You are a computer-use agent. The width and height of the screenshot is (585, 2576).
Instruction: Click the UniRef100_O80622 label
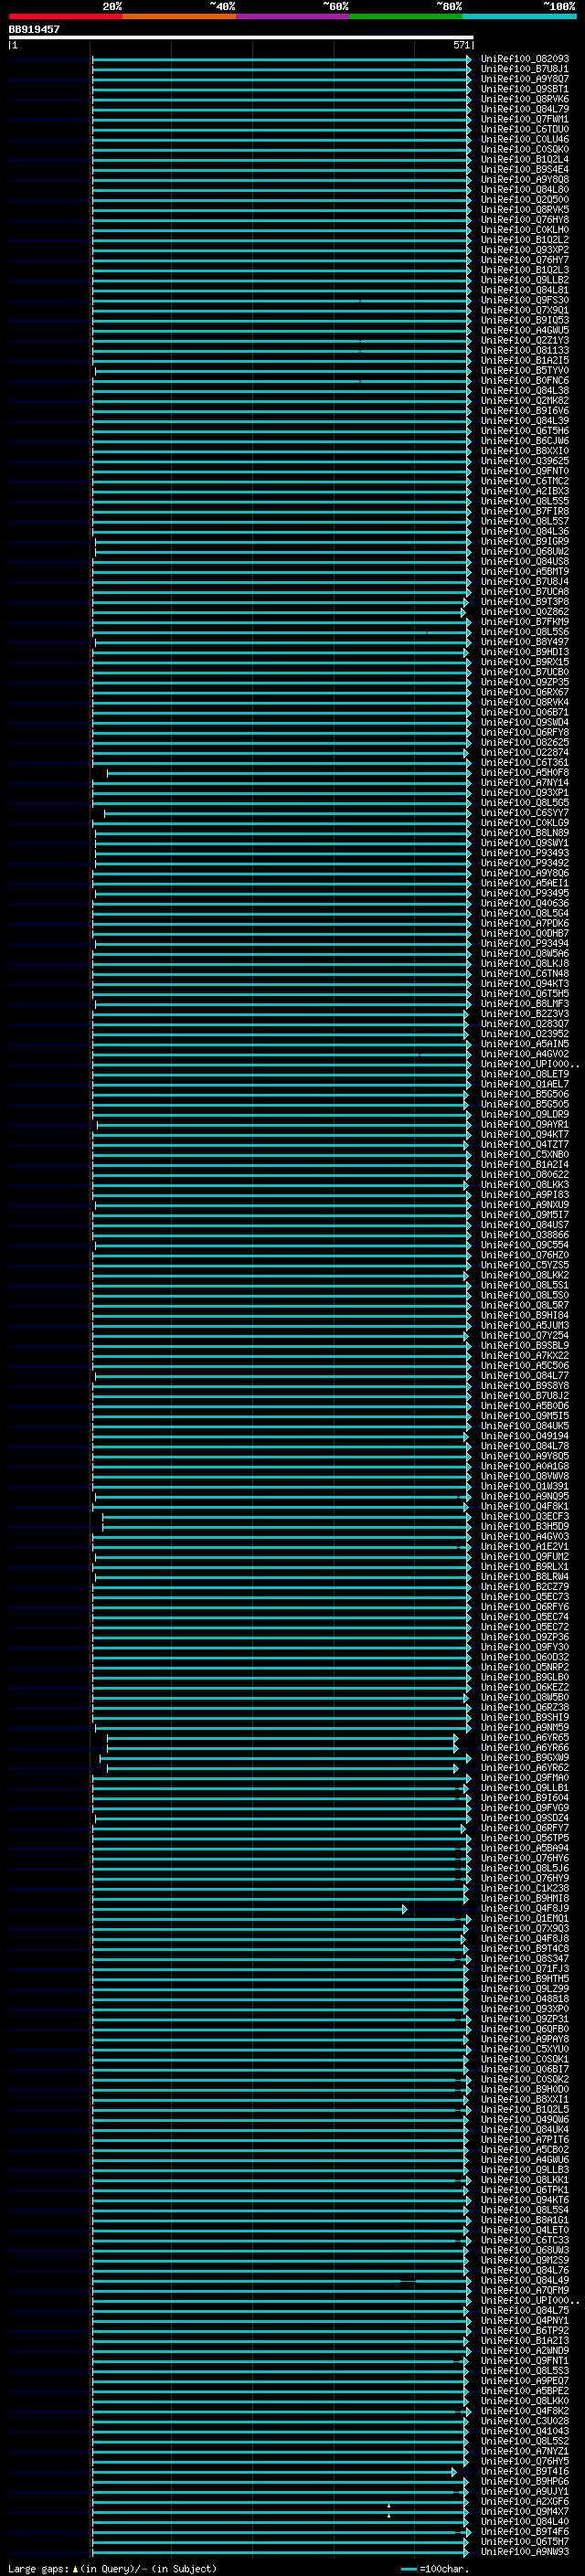coord(524,1174)
